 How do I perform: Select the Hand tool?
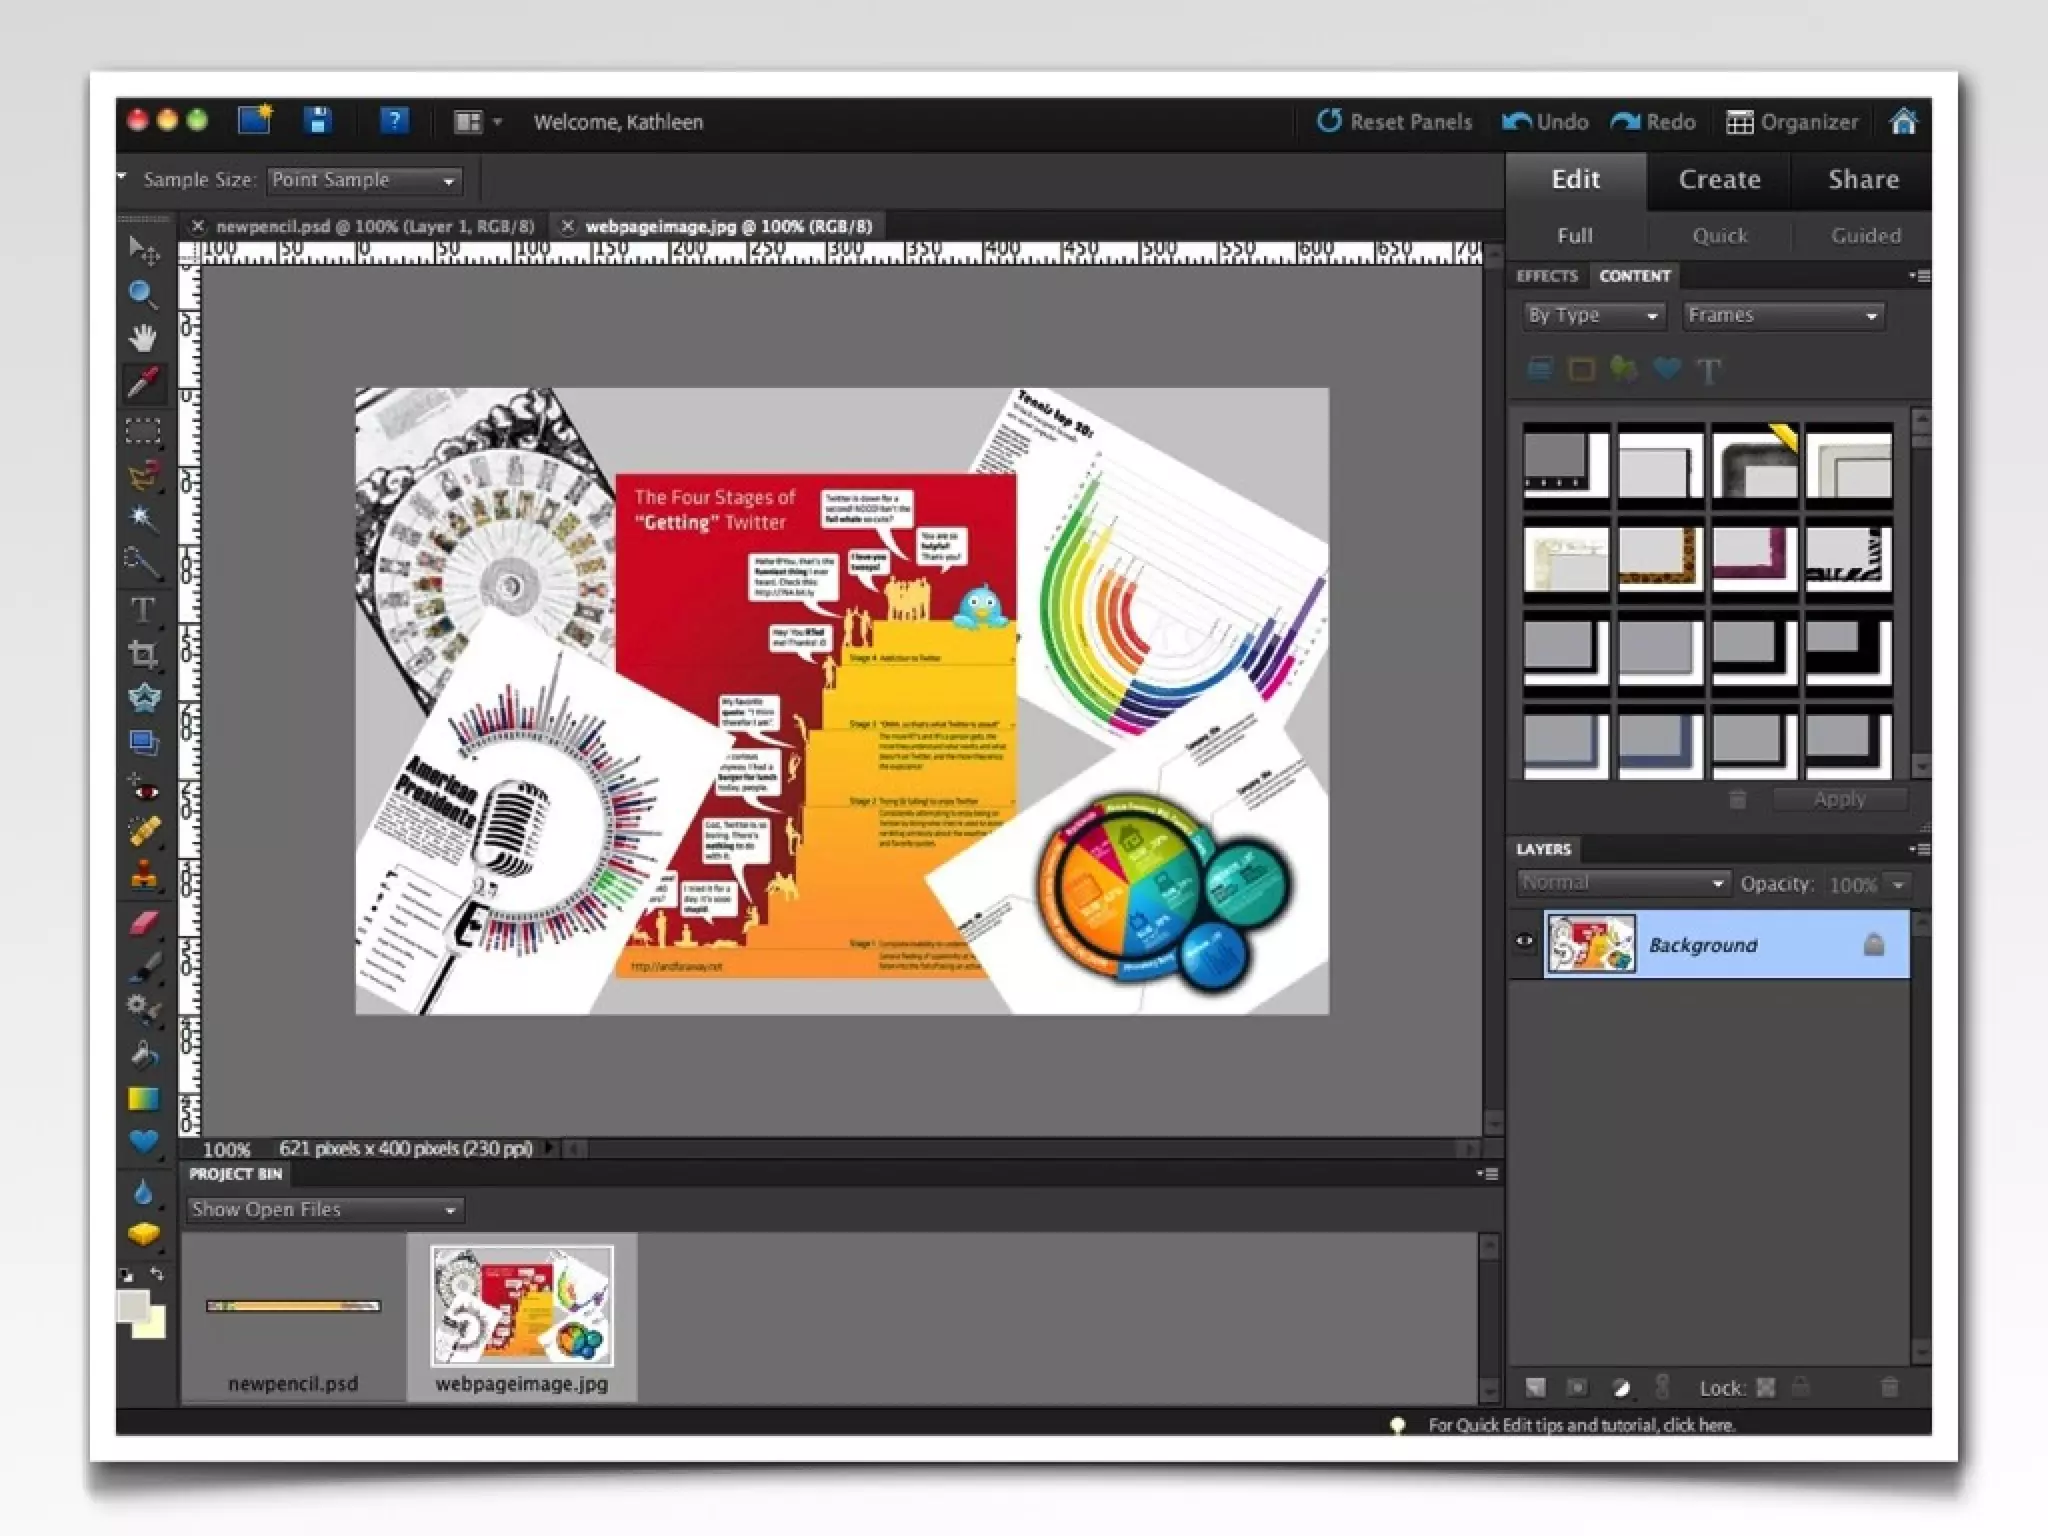point(143,338)
